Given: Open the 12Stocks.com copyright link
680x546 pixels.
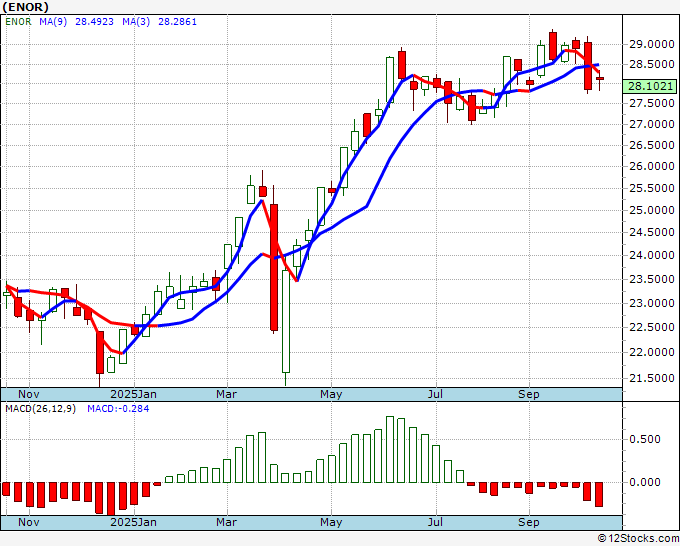Looking at the screenshot, I should [638, 539].
